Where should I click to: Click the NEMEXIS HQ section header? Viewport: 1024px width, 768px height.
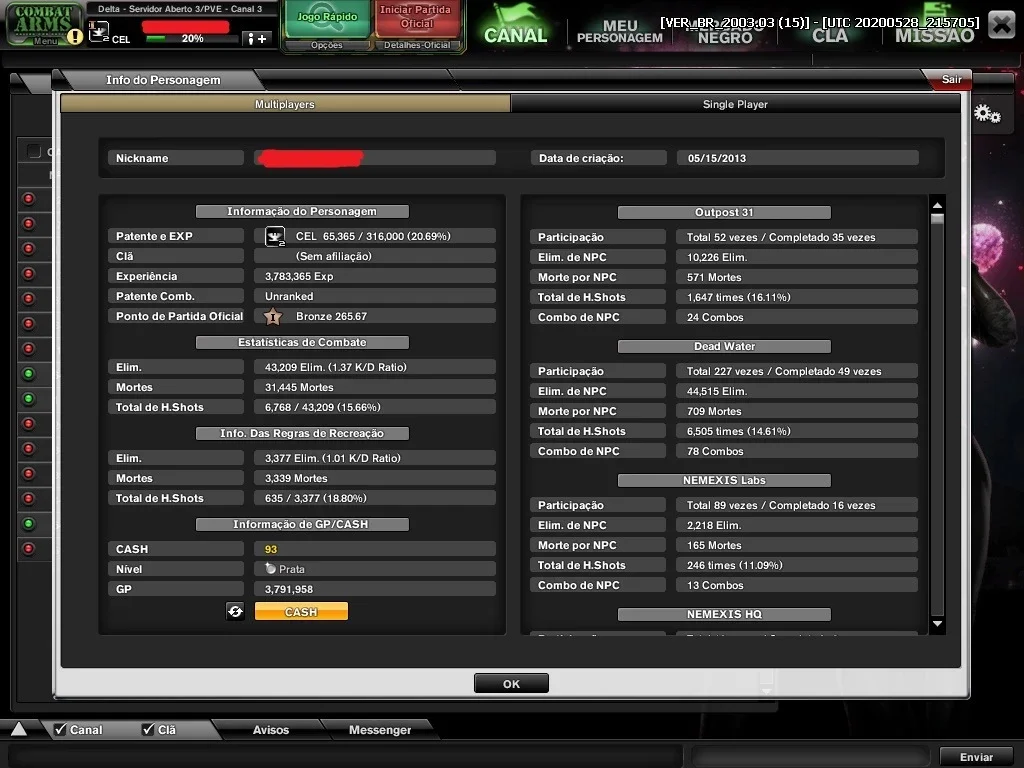click(724, 614)
